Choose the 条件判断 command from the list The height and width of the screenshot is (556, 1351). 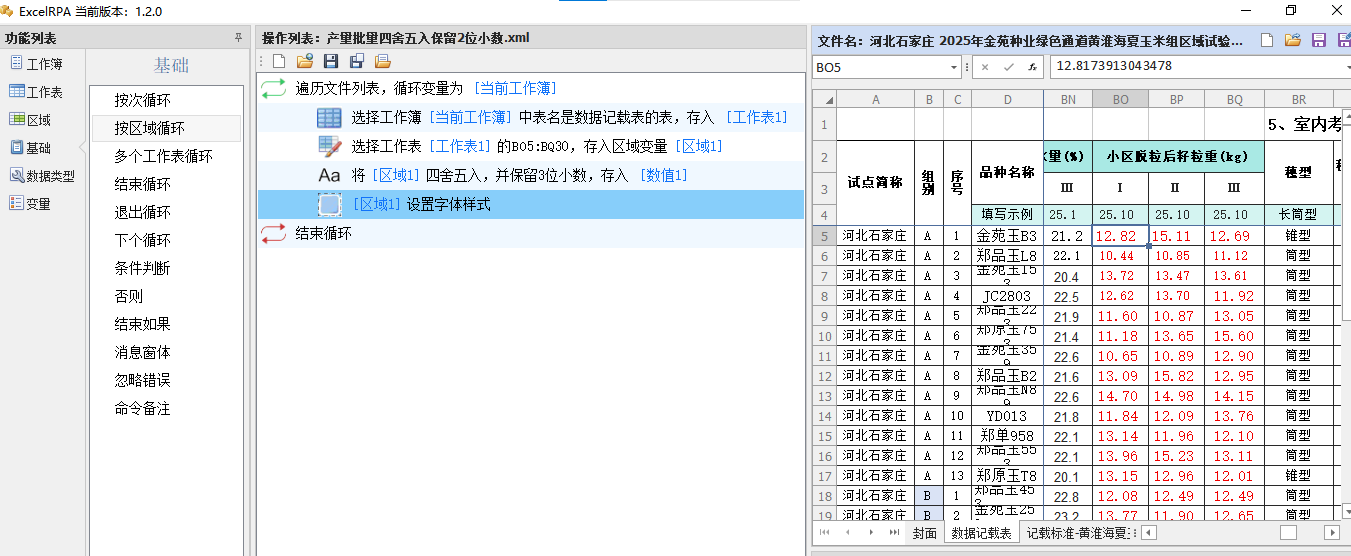(142, 268)
